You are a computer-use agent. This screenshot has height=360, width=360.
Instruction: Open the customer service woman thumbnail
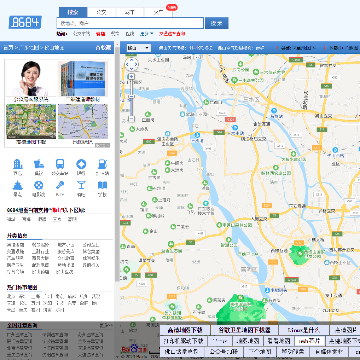point(31,79)
